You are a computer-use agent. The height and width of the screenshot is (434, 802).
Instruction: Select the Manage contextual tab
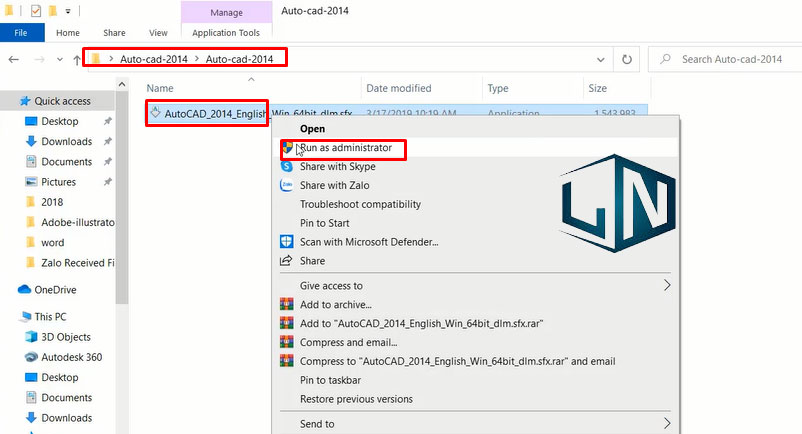(x=226, y=12)
